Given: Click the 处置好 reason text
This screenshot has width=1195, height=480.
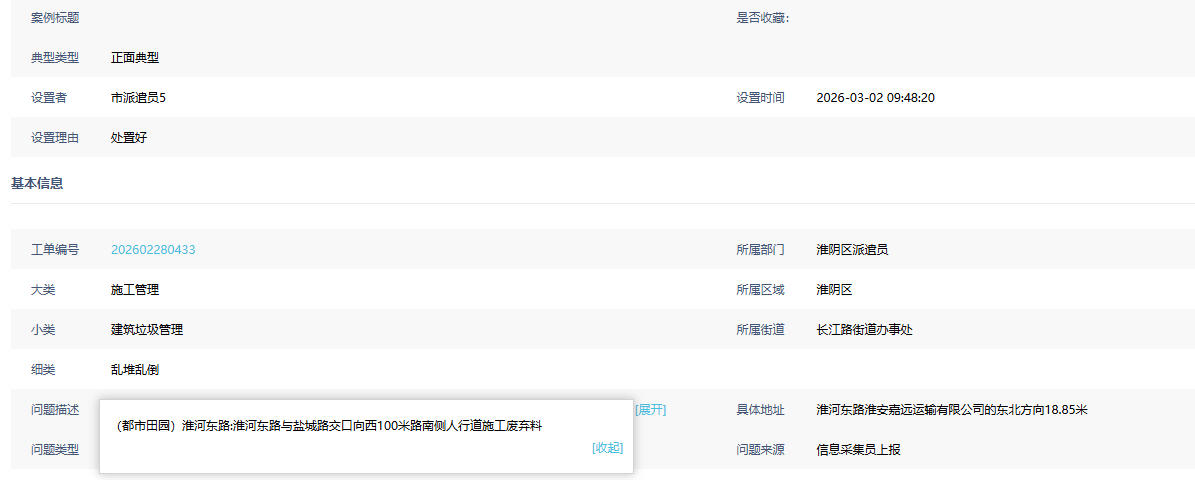Looking at the screenshot, I should 129,138.
